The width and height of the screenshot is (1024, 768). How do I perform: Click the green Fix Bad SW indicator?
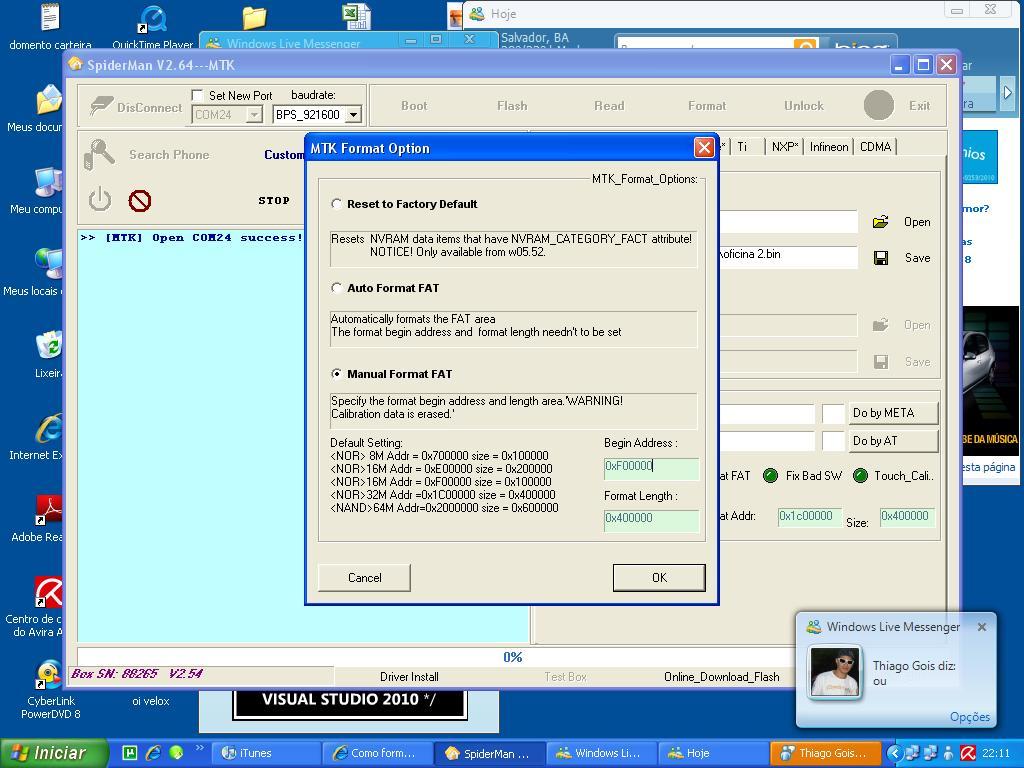tap(770, 476)
